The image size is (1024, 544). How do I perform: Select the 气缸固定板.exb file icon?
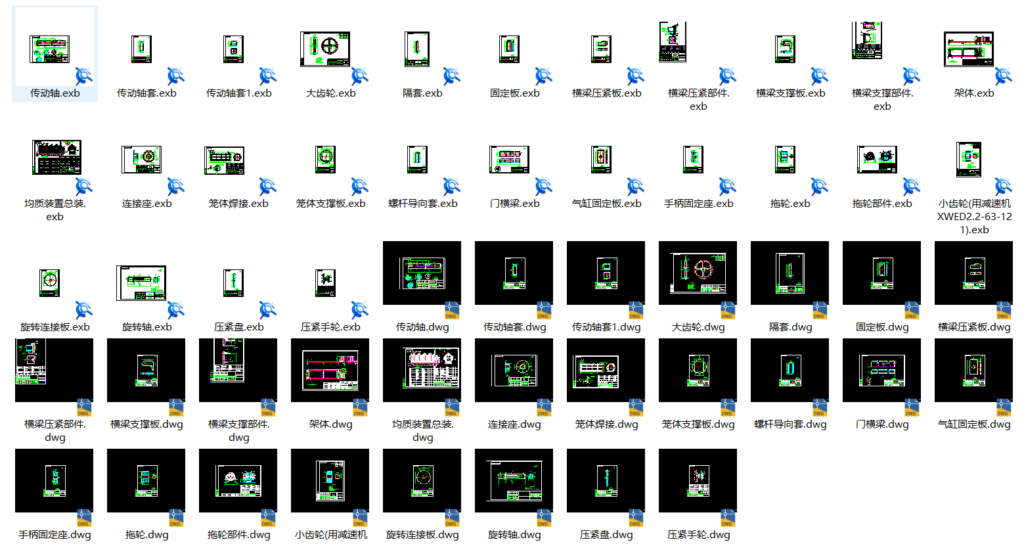(x=601, y=159)
